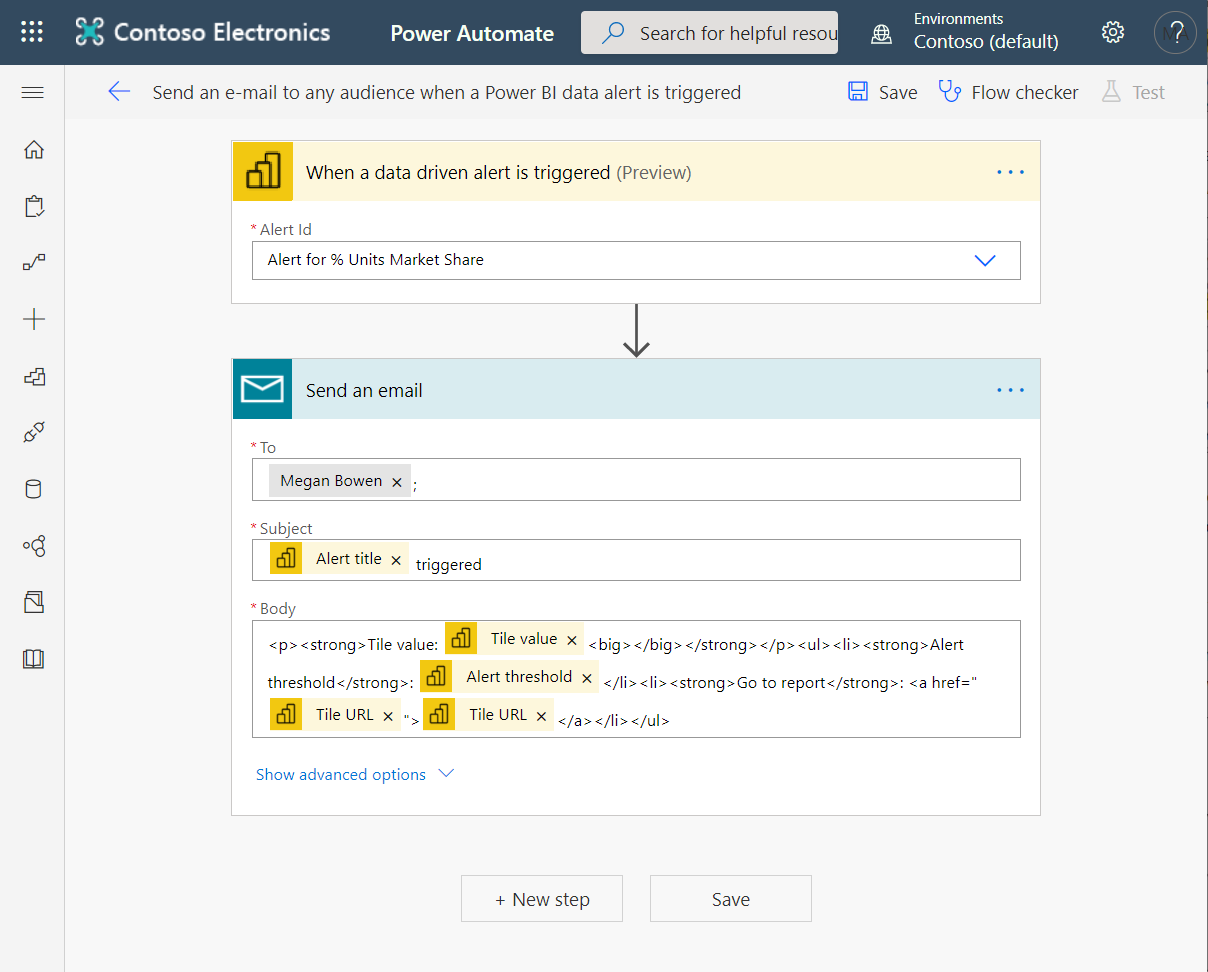Image resolution: width=1208 pixels, height=972 pixels.
Task: Collapse the left navigation with the hamburger icon
Action: 32,91
